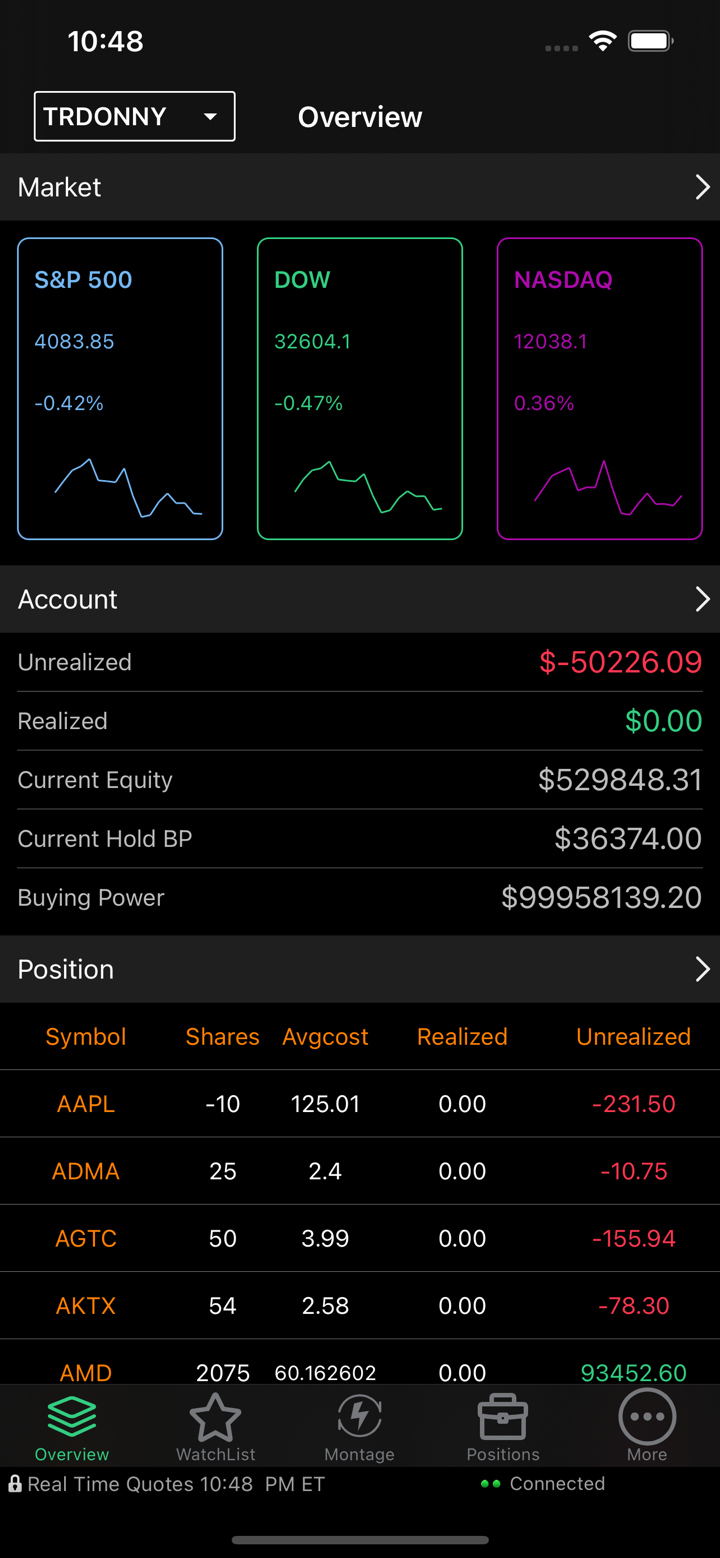Open the WatchList star icon
This screenshot has height=1558, width=720.
click(x=215, y=1417)
